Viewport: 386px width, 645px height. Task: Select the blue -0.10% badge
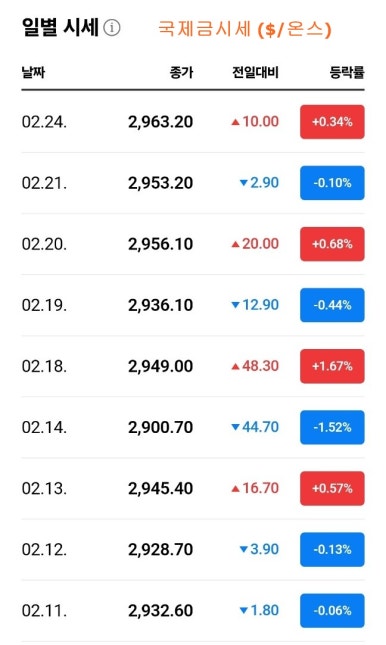point(332,183)
